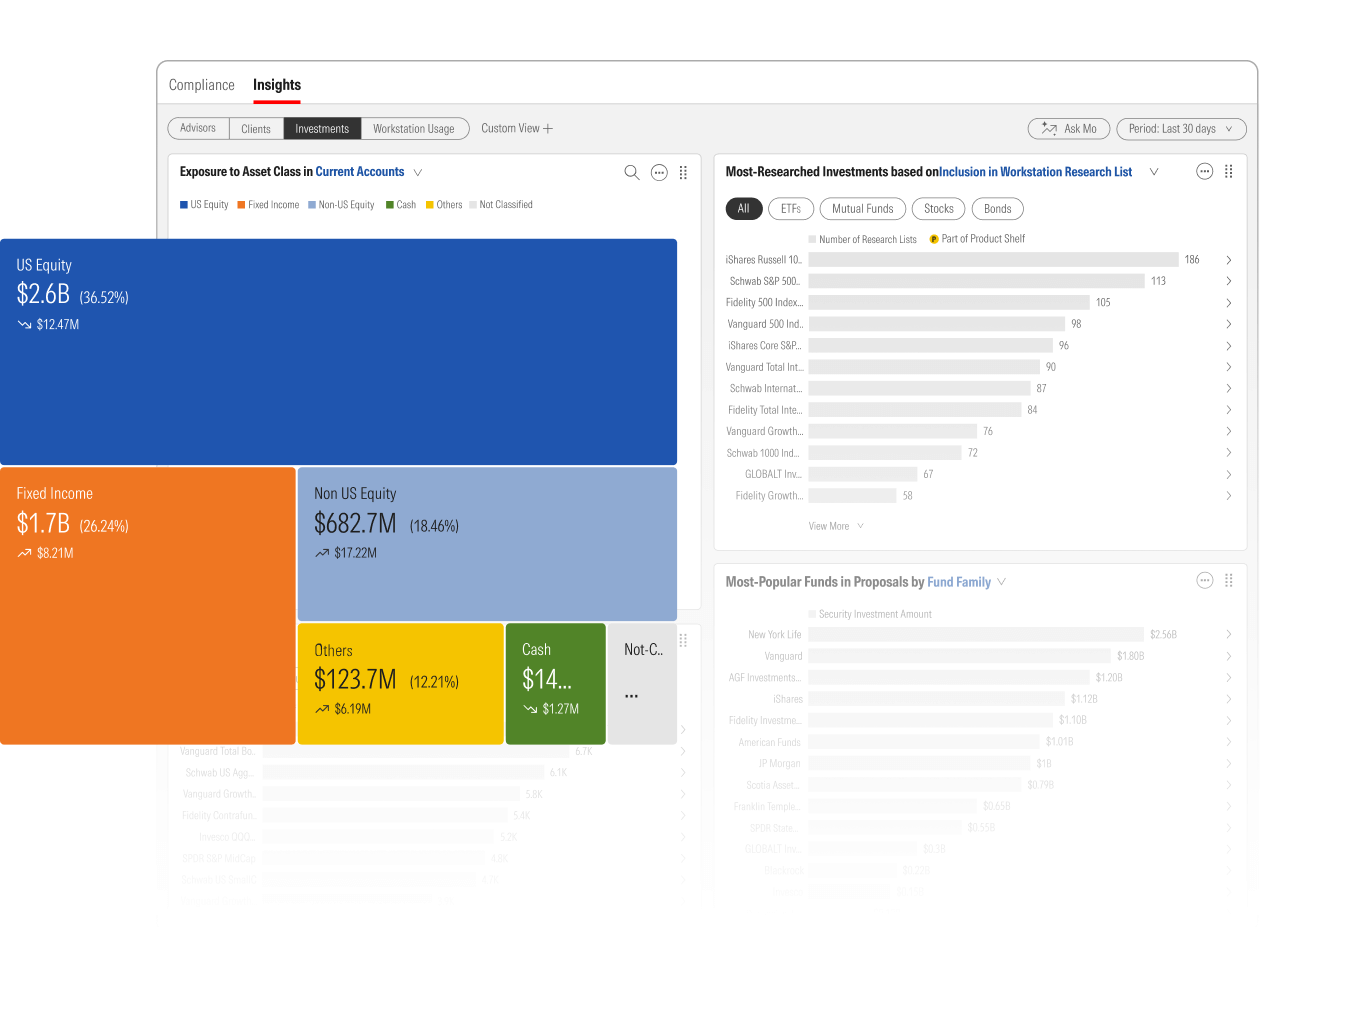
Task: Click the US Equity legend color swatch
Action: pyautogui.click(x=184, y=205)
